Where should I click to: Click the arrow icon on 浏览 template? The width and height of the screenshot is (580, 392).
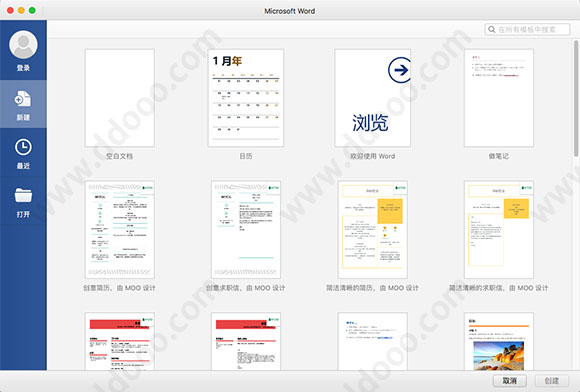[400, 70]
